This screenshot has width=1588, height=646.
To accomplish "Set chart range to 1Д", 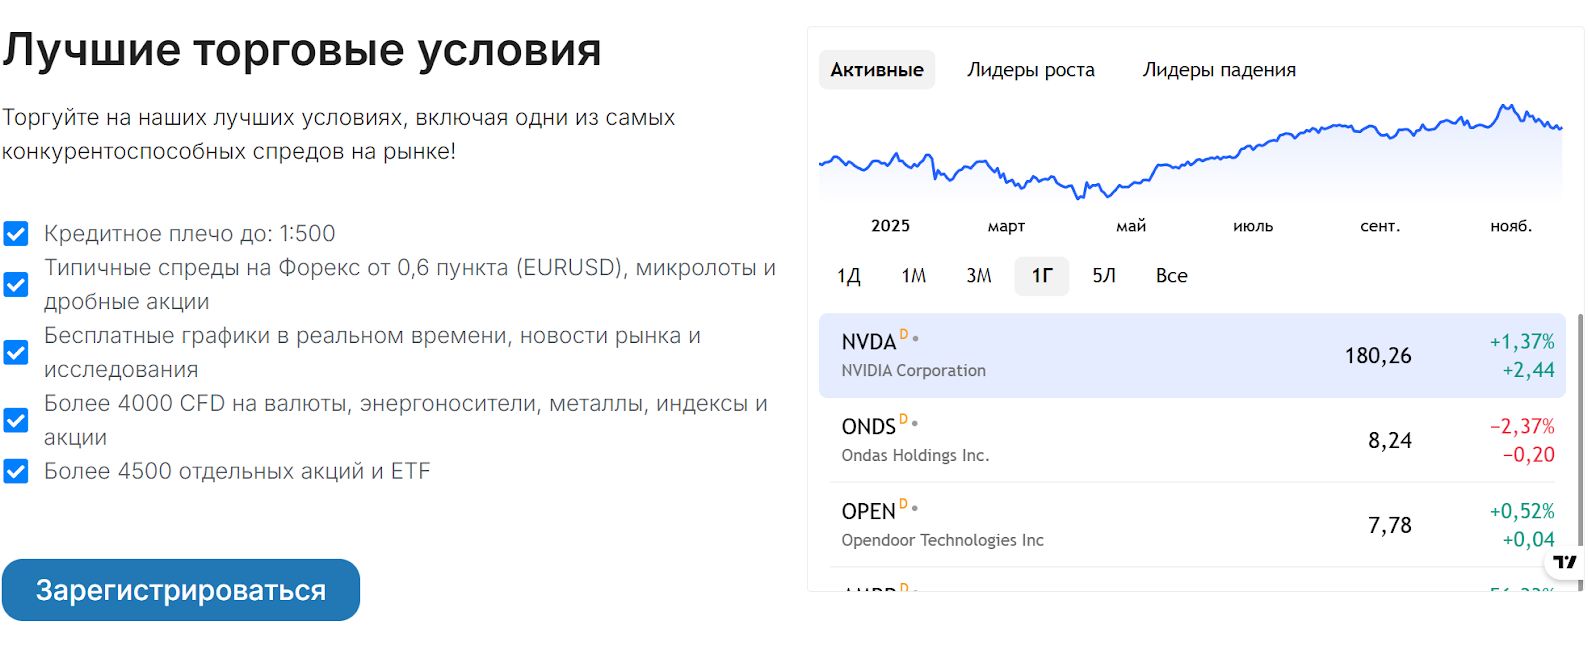I will [x=849, y=276].
